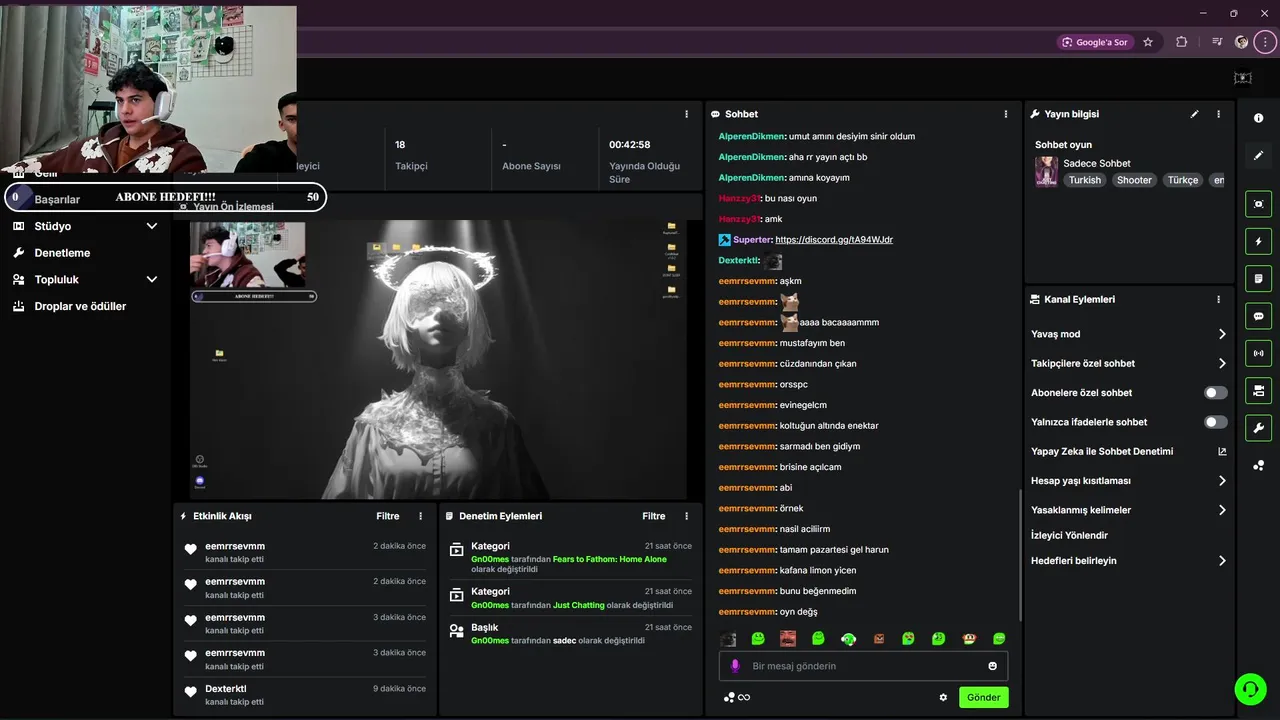Click the Fears to Fathom: Home Alone text
The height and width of the screenshot is (720, 1280).
click(610, 559)
